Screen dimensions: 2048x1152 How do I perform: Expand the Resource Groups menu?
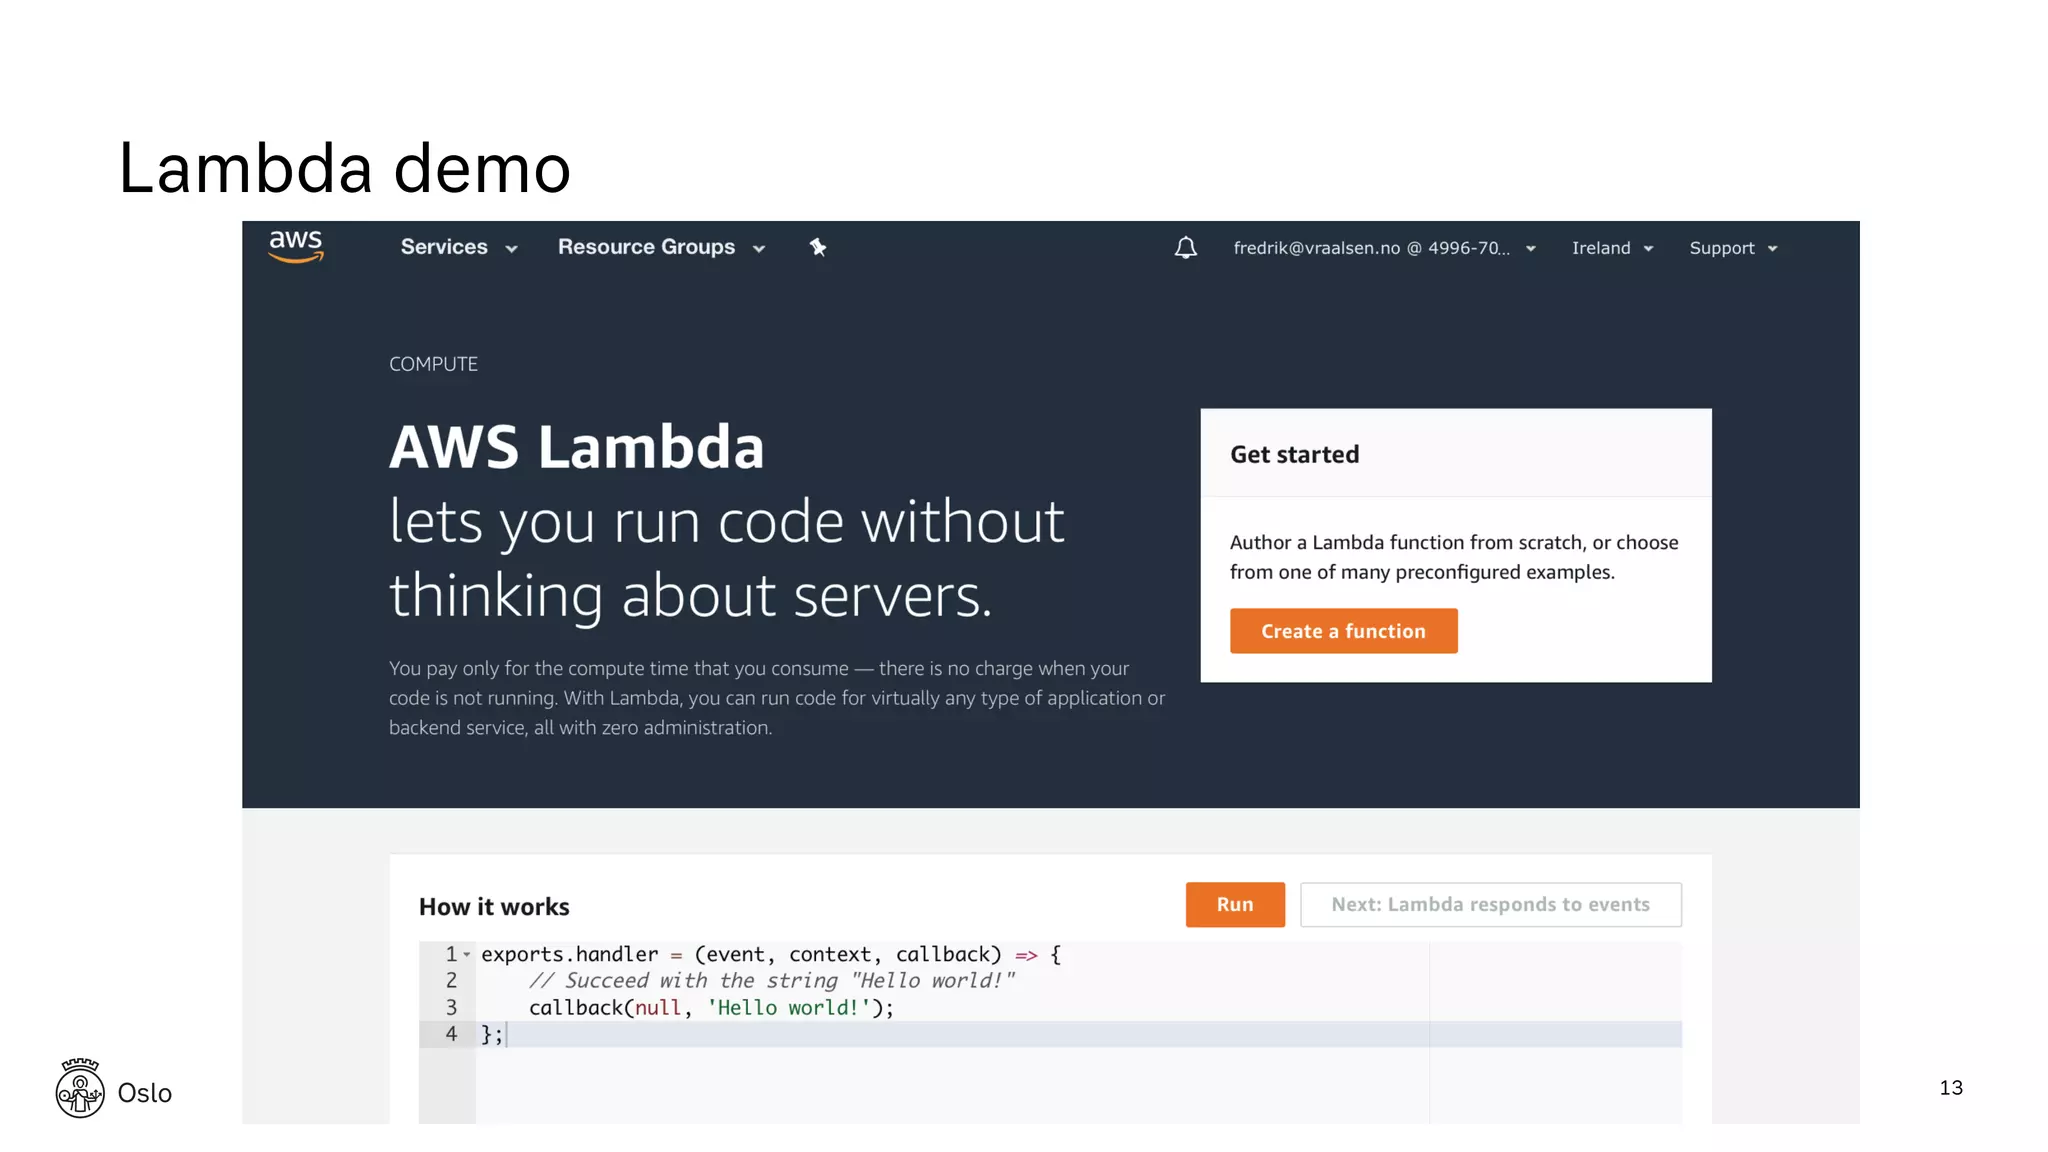pos(661,247)
